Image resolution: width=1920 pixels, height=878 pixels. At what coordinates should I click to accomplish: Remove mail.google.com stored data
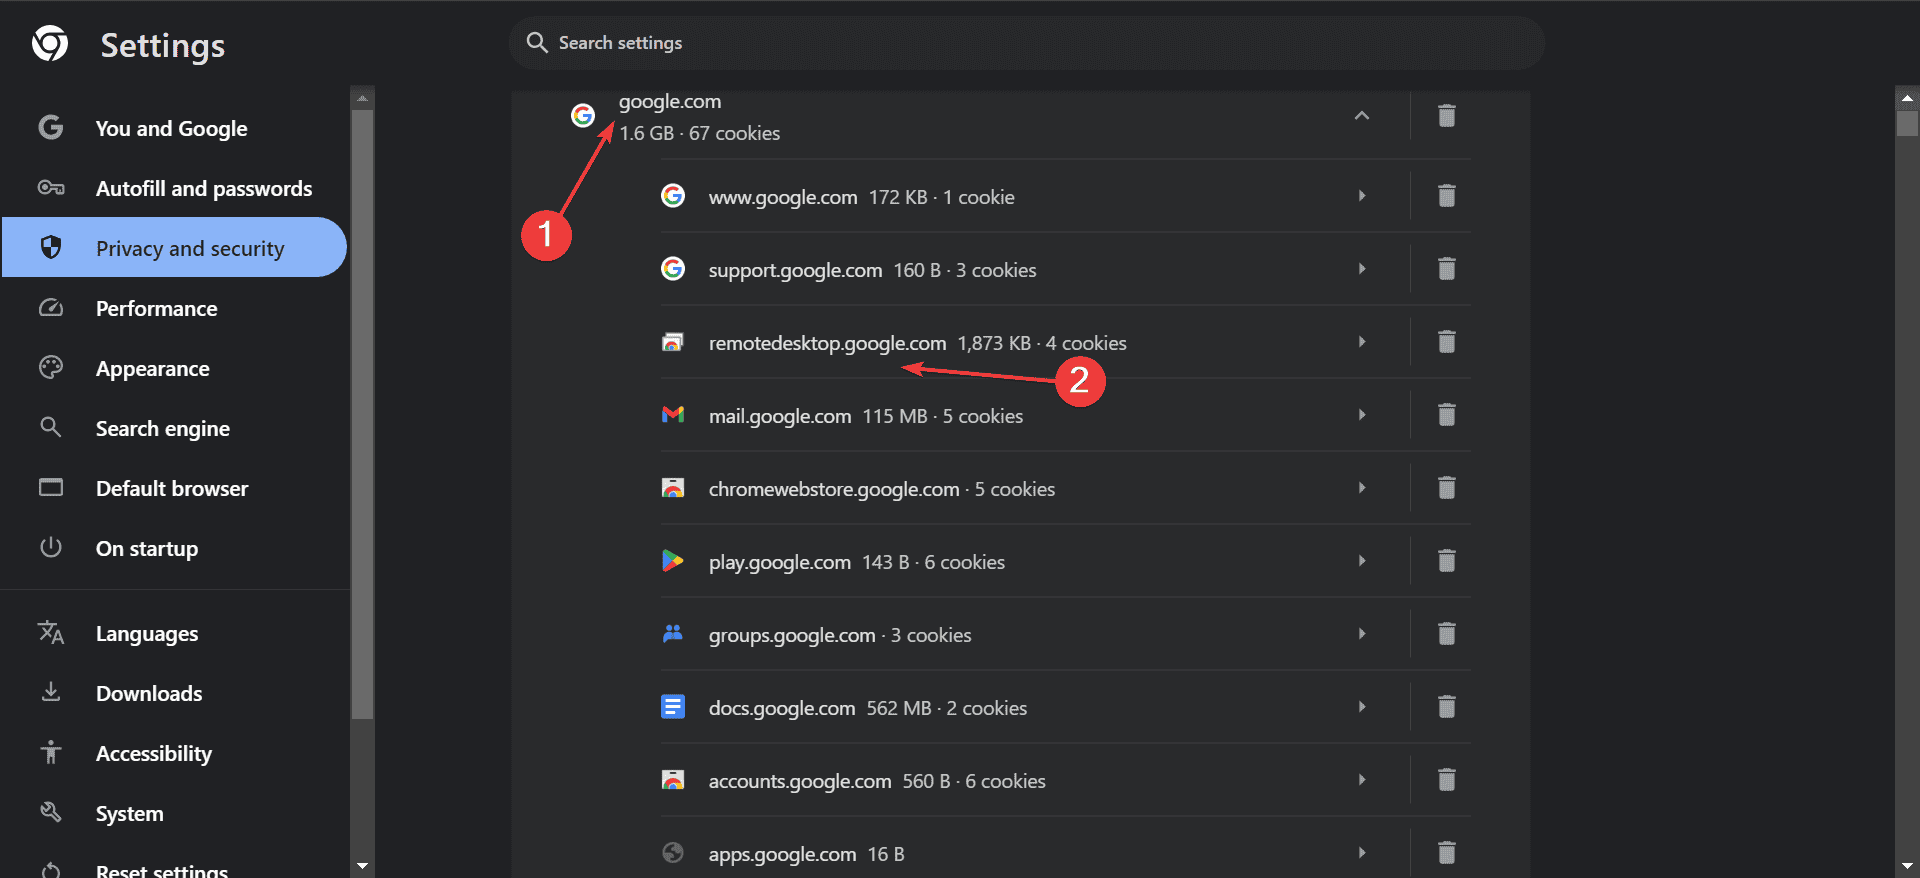[x=1446, y=415]
